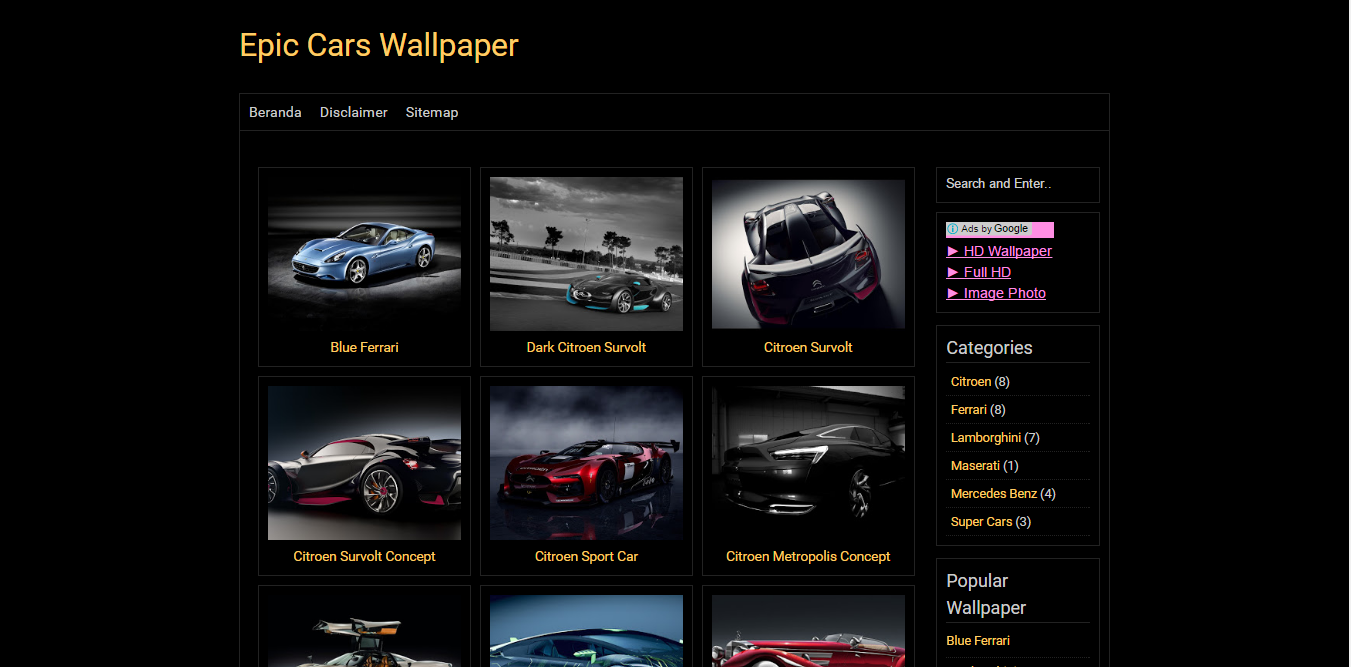Click the Citroen Metropolis Concept caption link
This screenshot has height=667, width=1351.
[808, 556]
